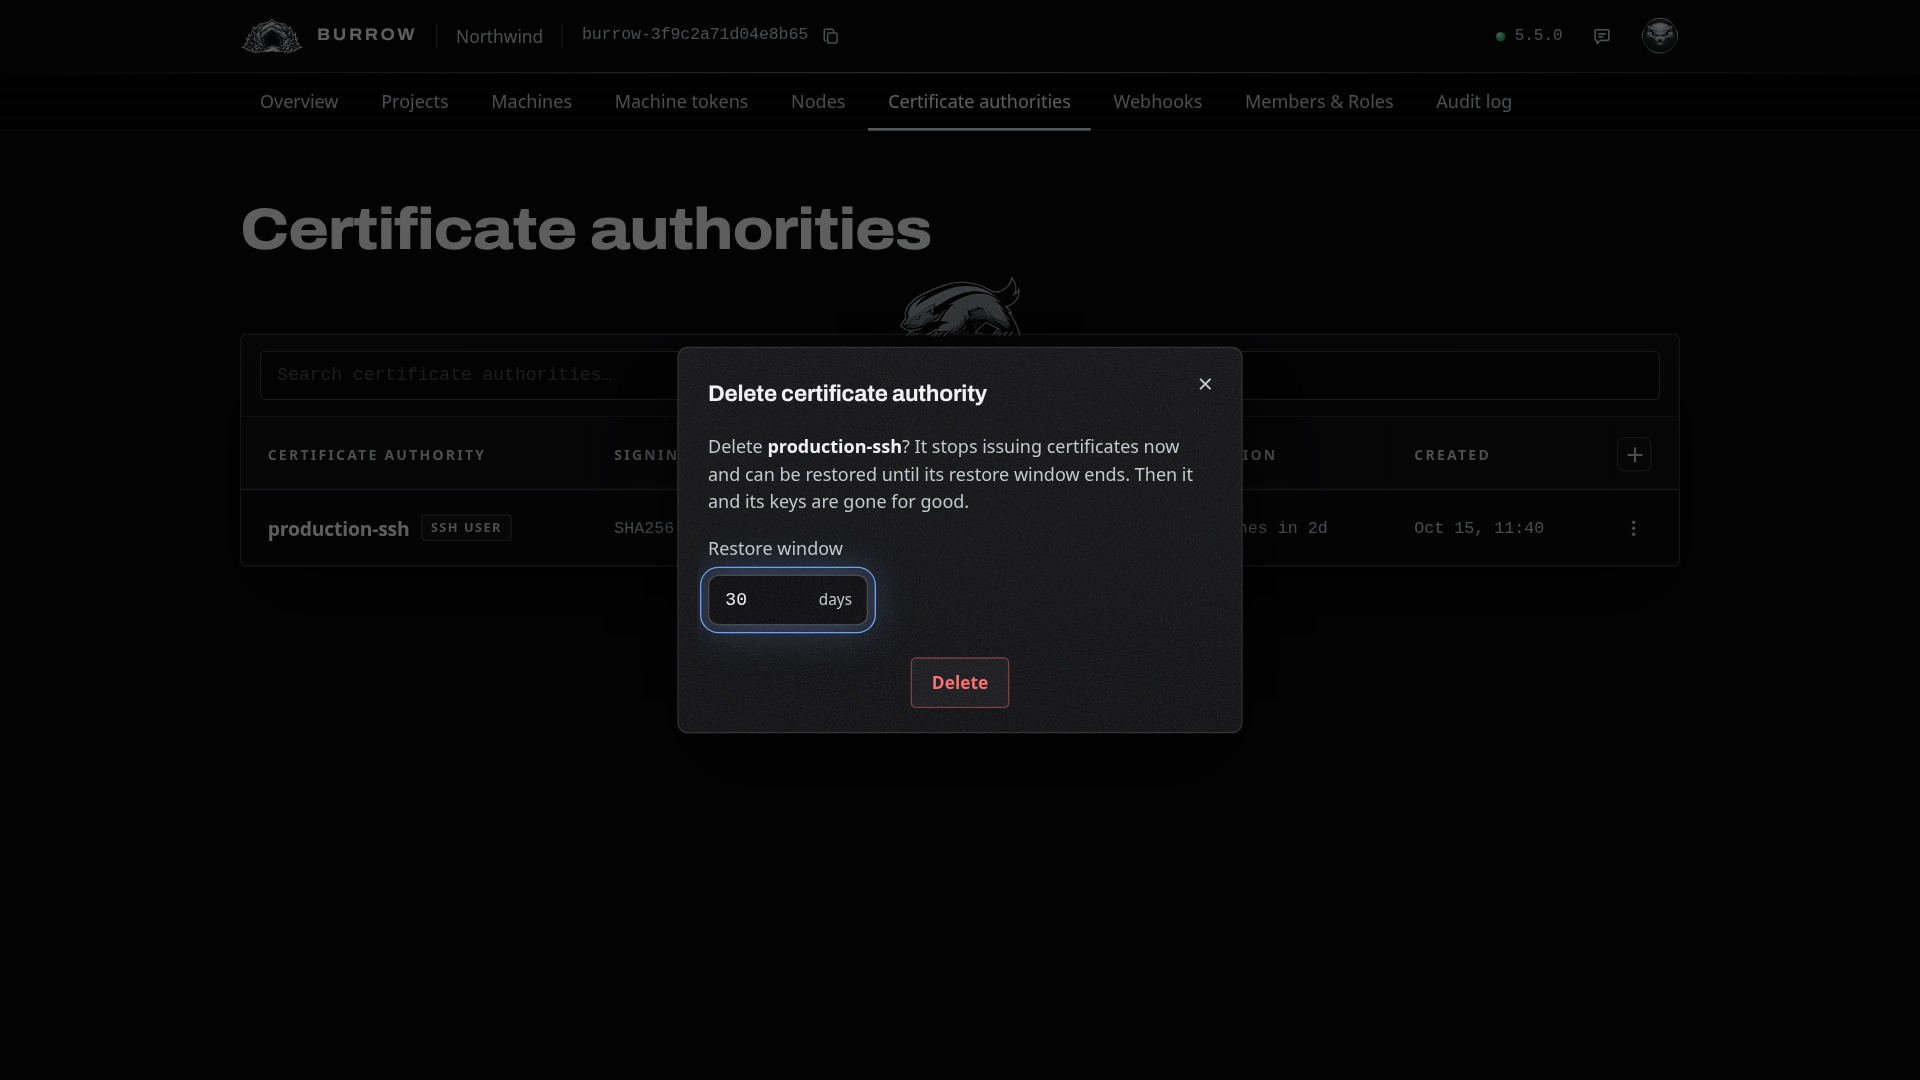Click the Delete certificate authority dialog title
1920x1080 pixels.
coord(847,394)
